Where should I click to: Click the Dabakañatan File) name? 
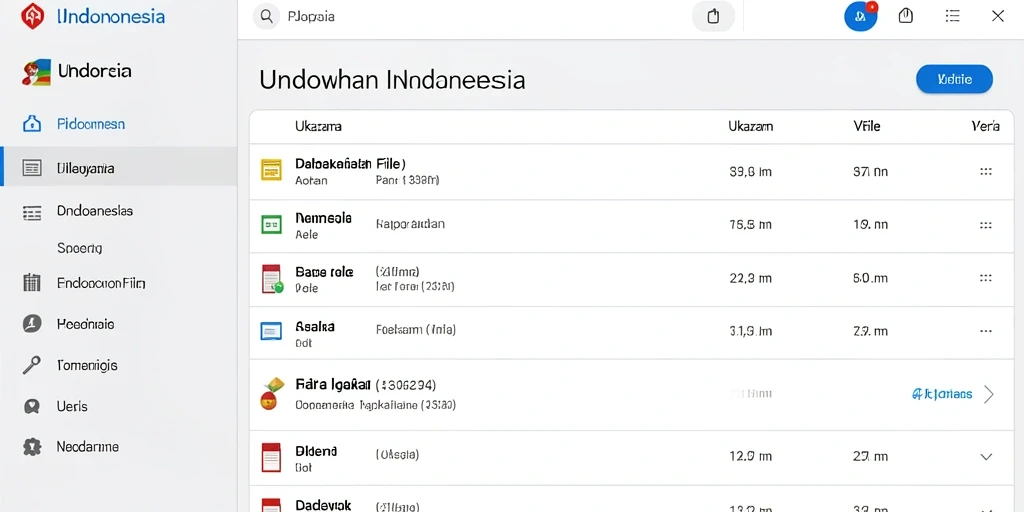[x=351, y=163]
